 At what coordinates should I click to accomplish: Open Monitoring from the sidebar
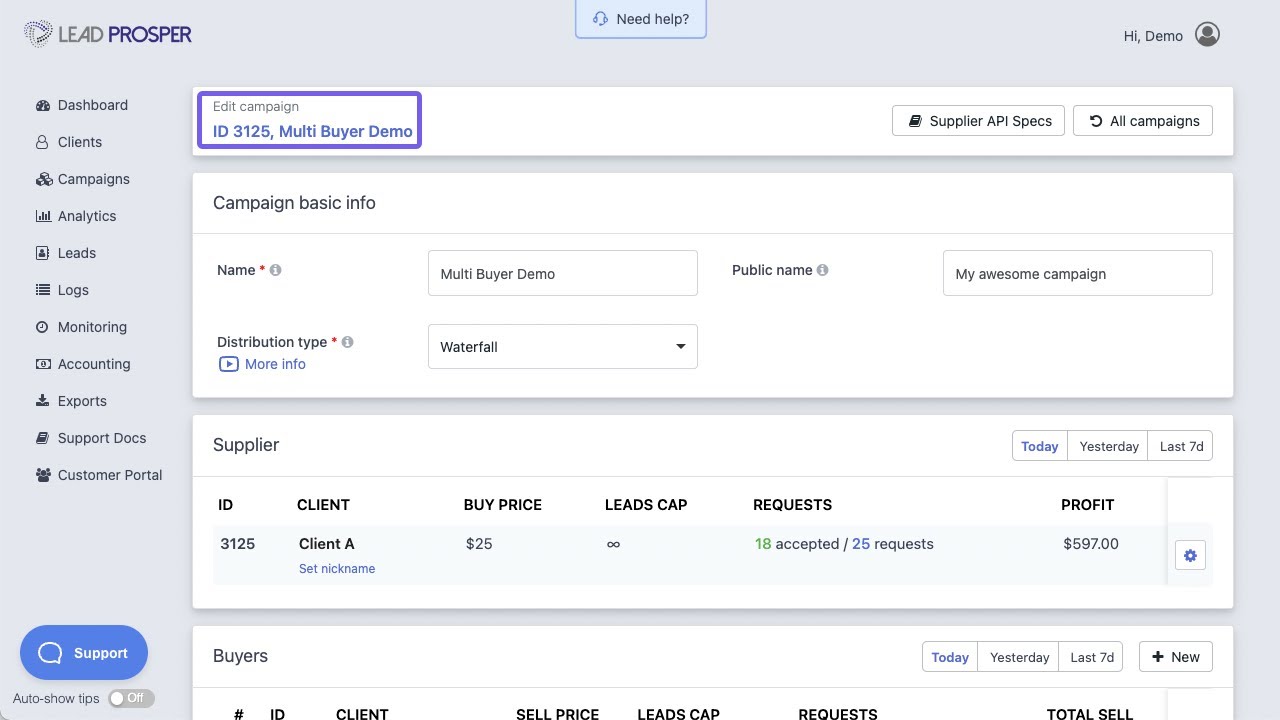pos(92,327)
